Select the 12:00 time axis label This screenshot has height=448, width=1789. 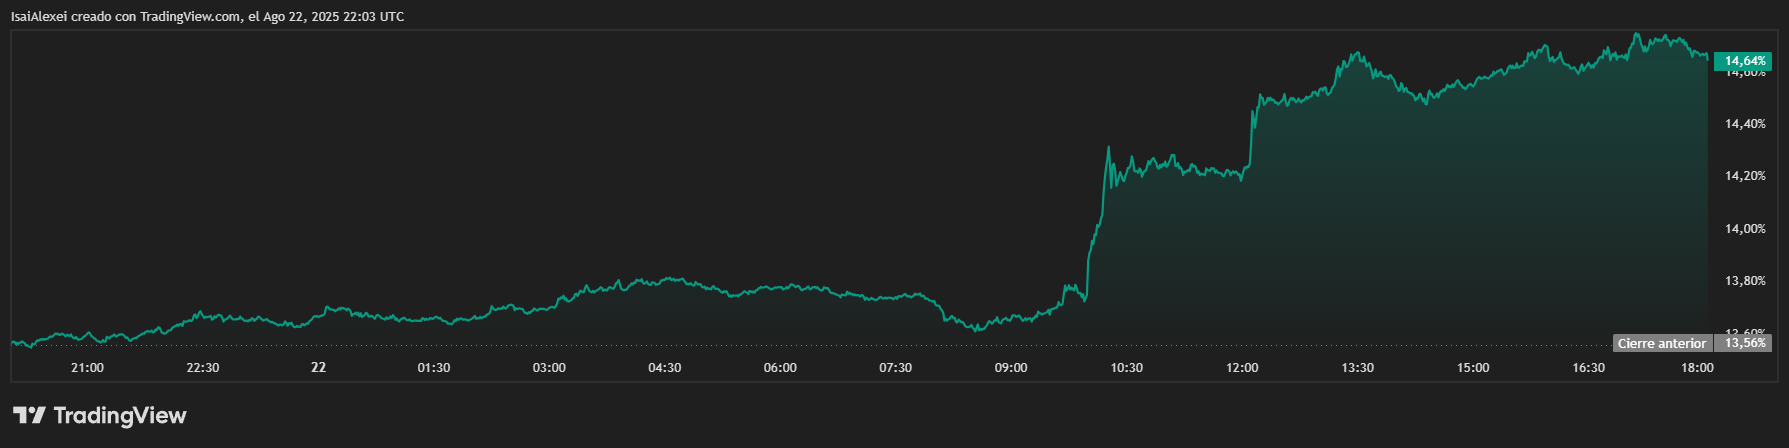(1242, 368)
